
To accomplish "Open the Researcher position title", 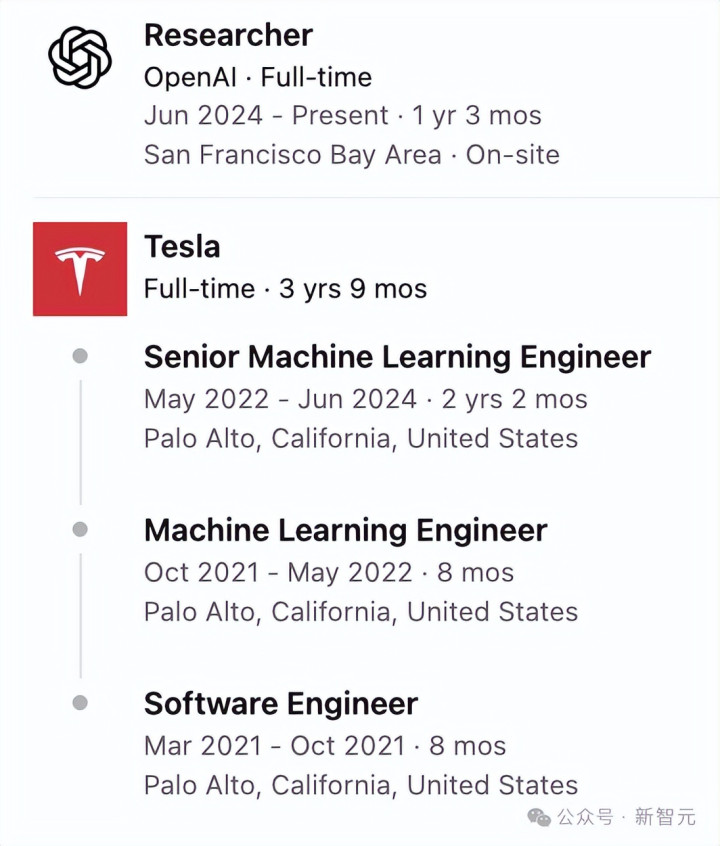I will click(228, 35).
